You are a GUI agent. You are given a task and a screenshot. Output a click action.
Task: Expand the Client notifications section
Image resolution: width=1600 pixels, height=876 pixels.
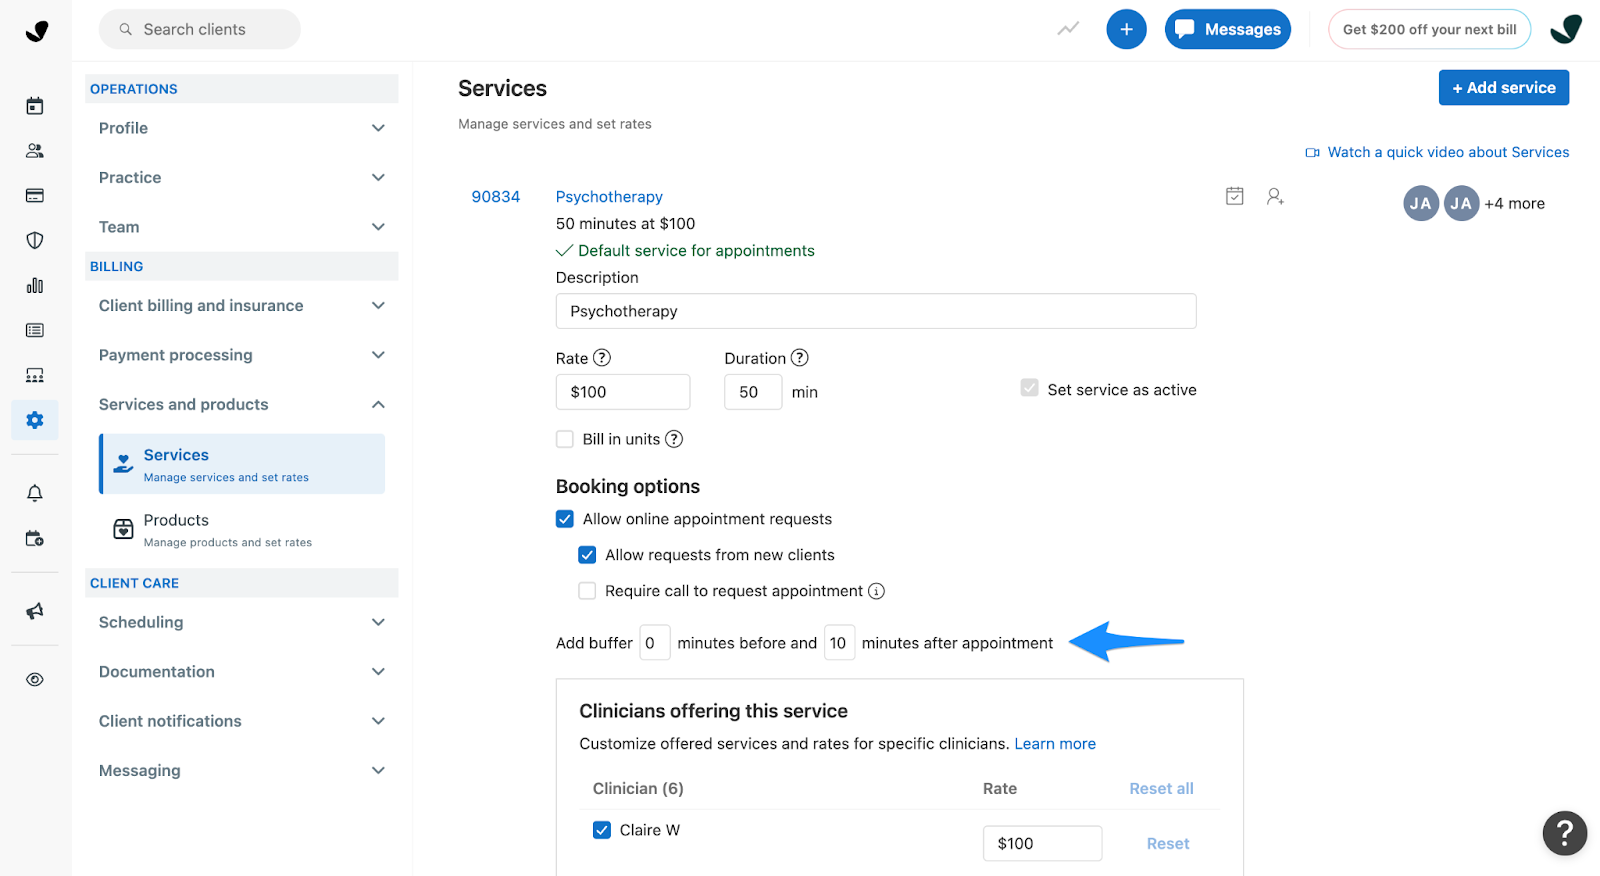(242, 721)
